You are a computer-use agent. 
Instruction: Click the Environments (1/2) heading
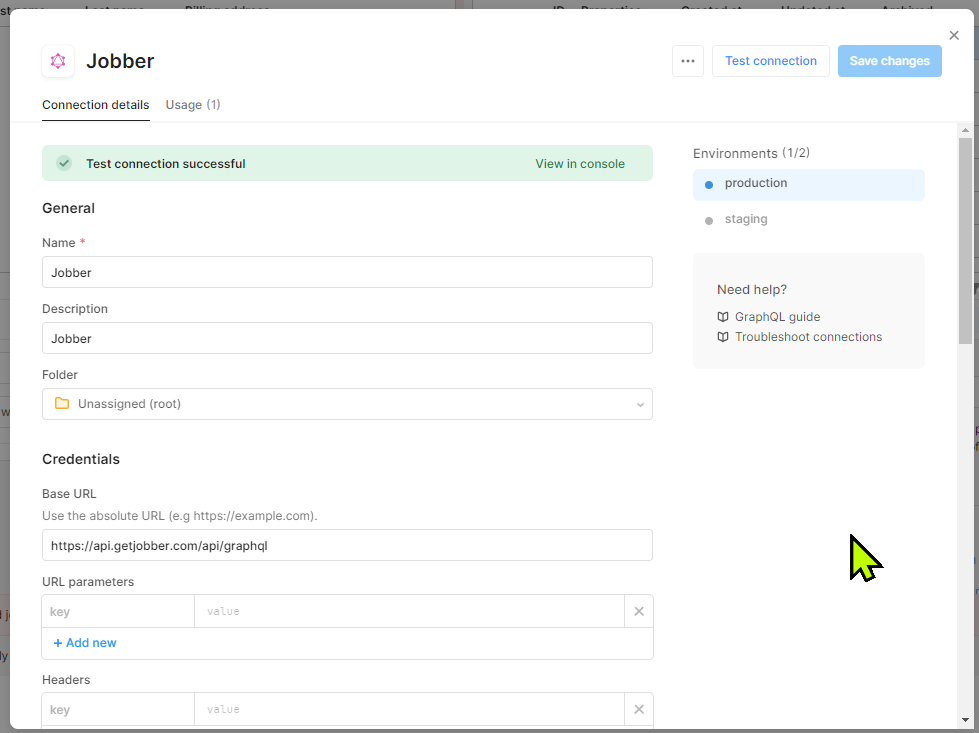tap(751, 154)
